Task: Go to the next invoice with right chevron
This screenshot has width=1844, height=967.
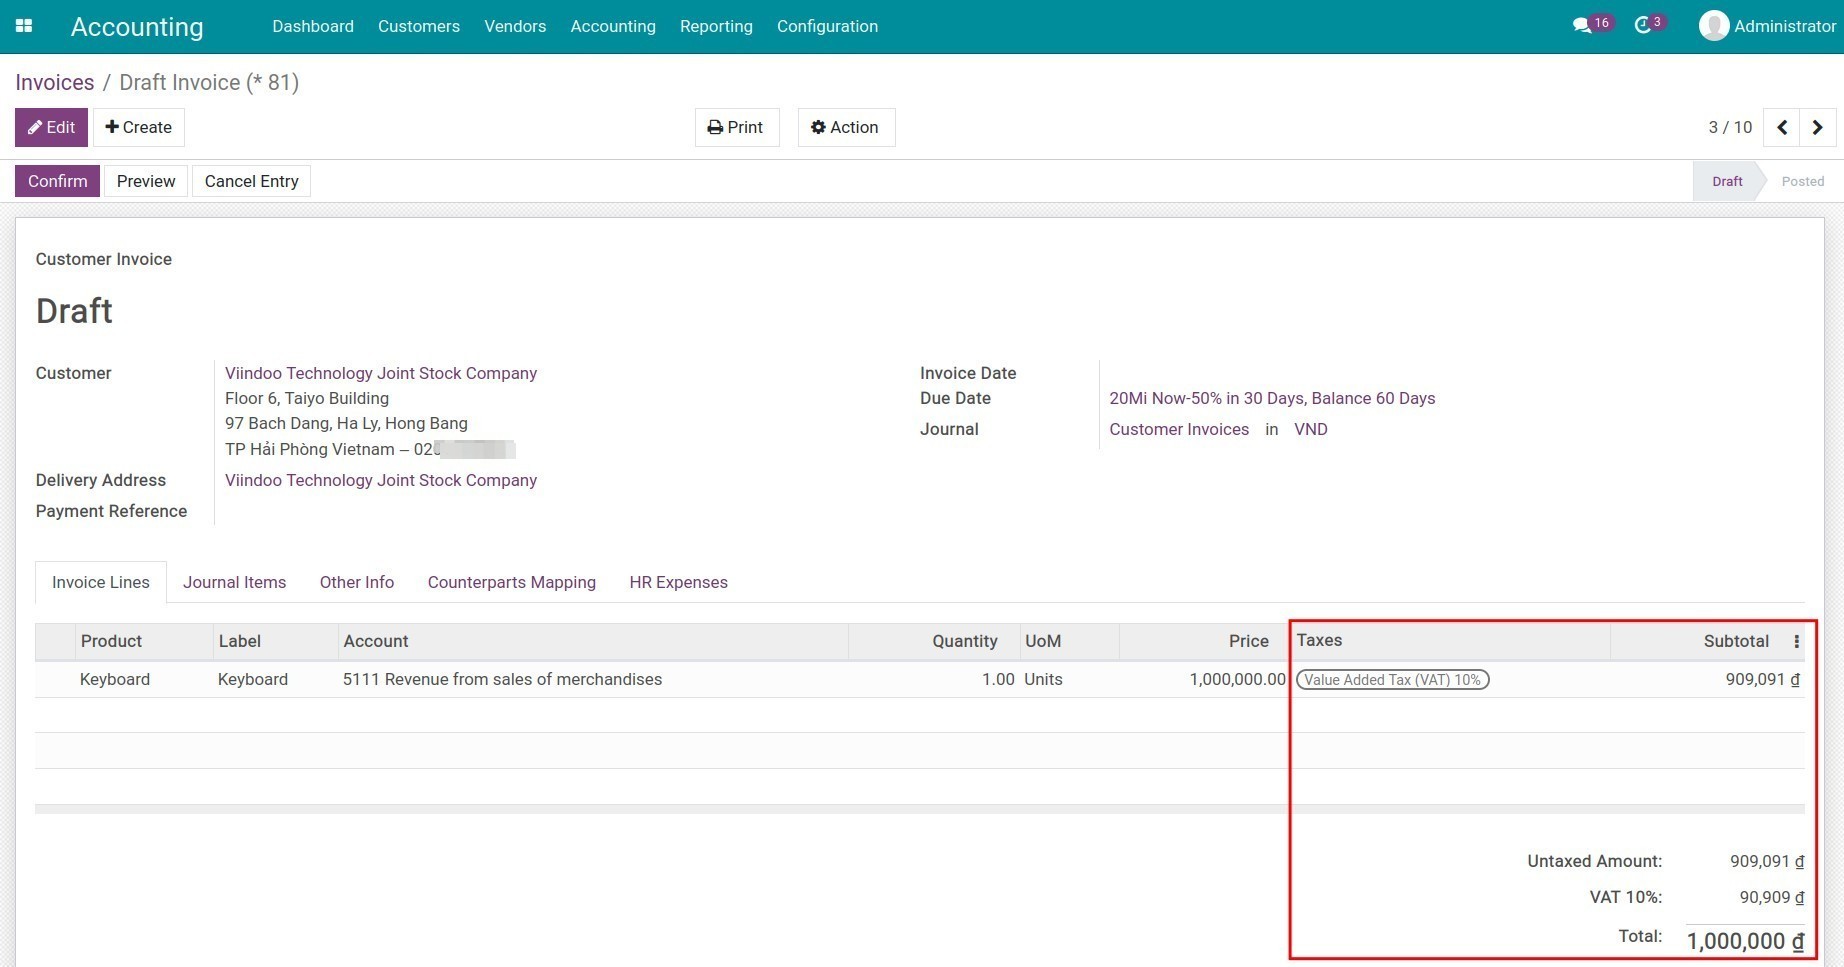Action: (1817, 127)
